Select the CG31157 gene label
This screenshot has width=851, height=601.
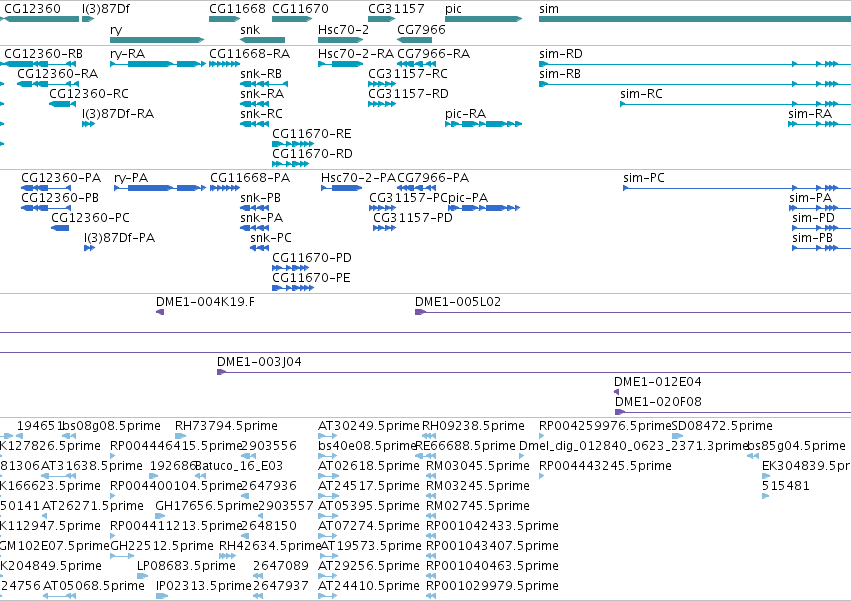[x=396, y=9]
